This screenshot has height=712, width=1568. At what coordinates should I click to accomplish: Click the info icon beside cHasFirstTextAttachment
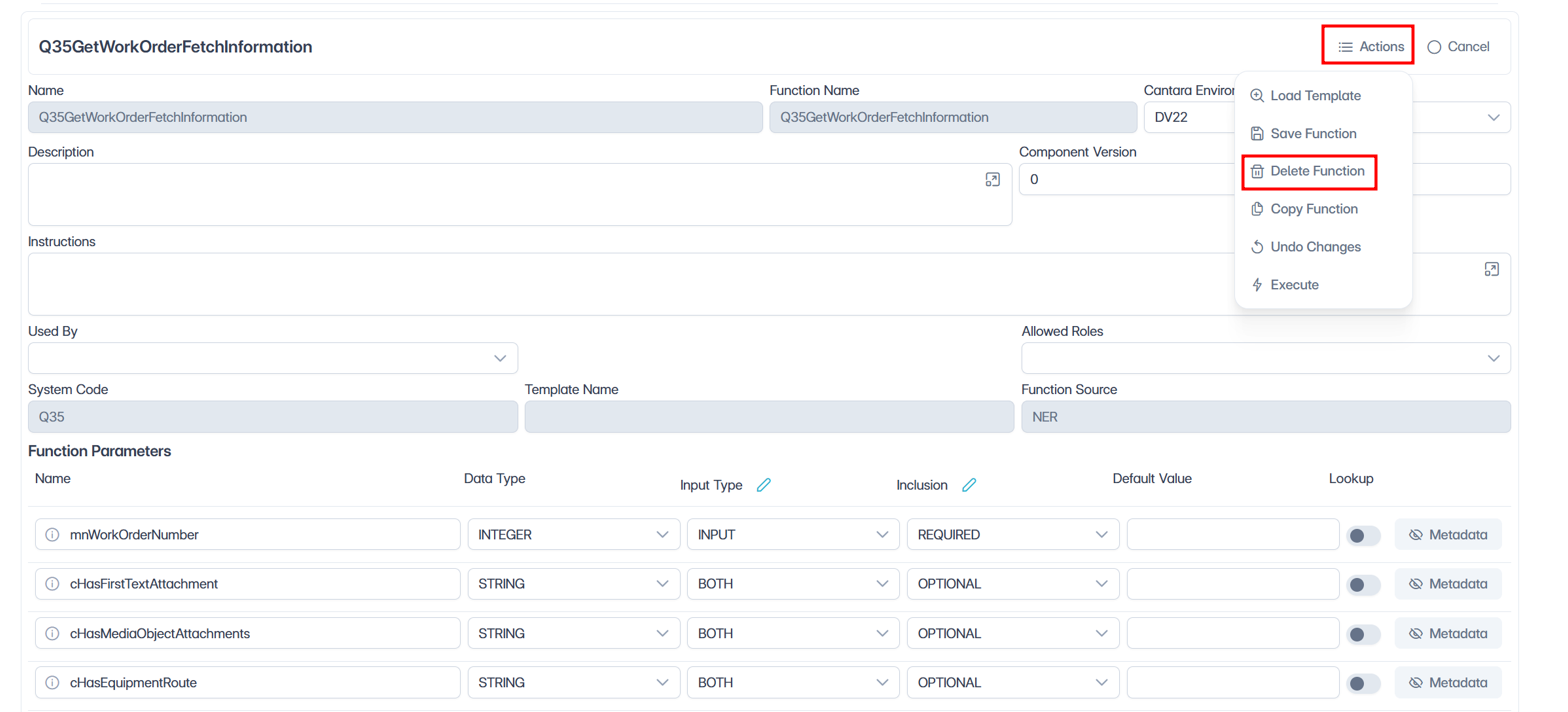[52, 584]
